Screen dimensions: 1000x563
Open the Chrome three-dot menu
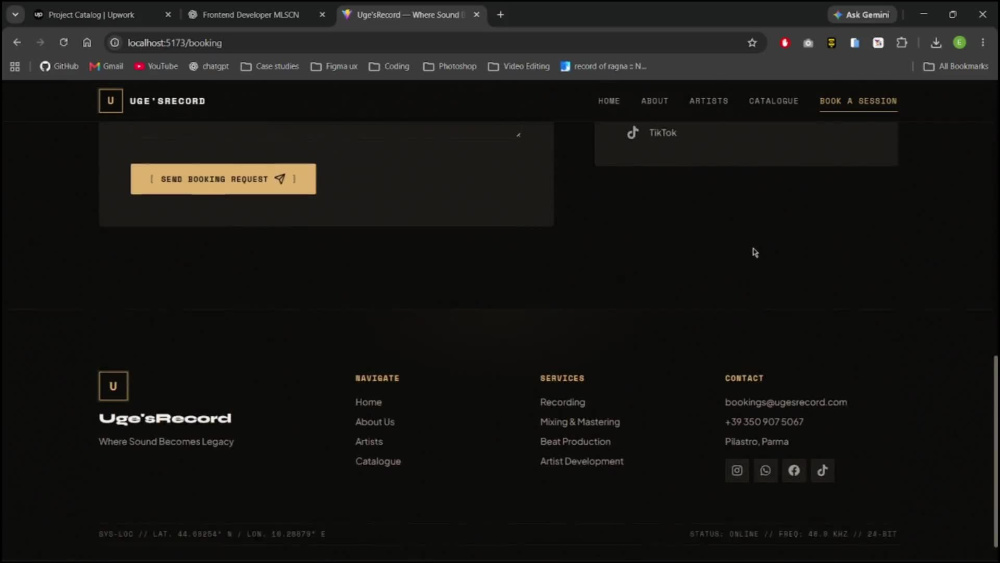(x=983, y=43)
